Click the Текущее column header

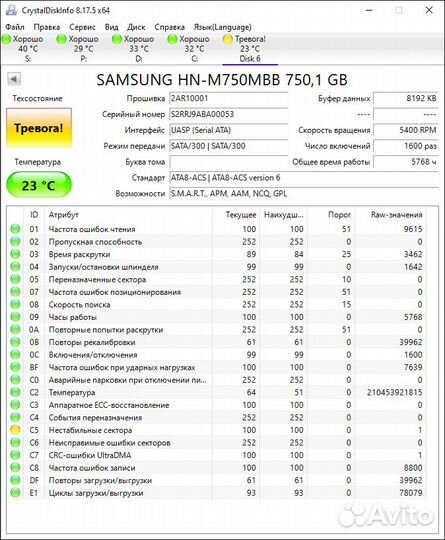236,215
